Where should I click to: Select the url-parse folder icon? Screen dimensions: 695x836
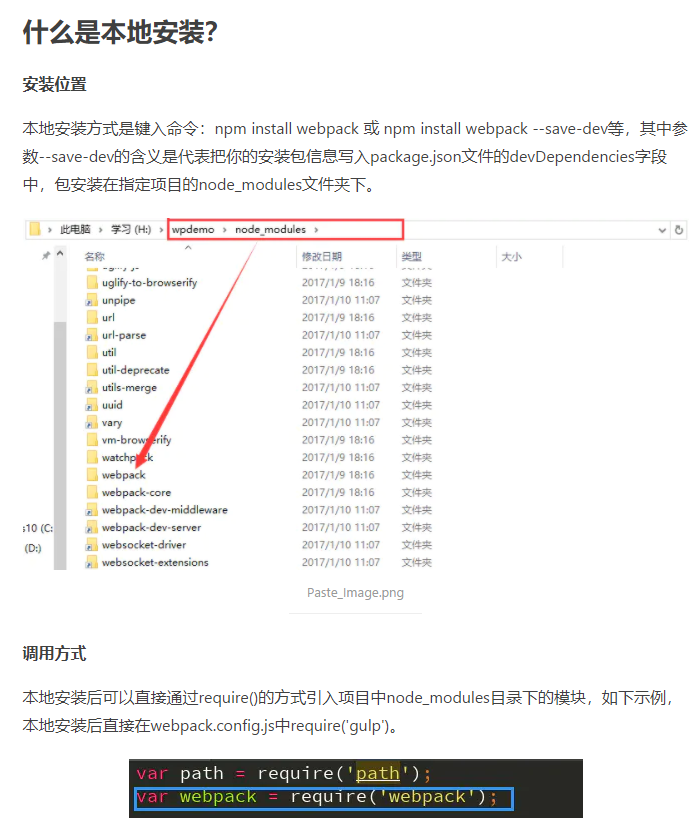(92, 335)
